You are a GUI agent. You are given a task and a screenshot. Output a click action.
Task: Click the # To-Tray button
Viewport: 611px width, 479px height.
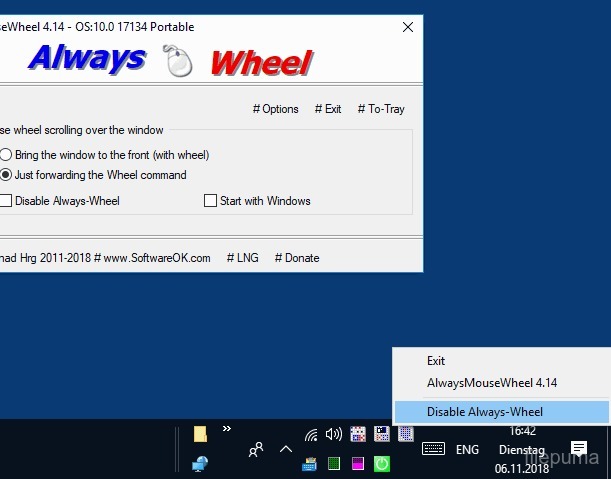click(381, 109)
